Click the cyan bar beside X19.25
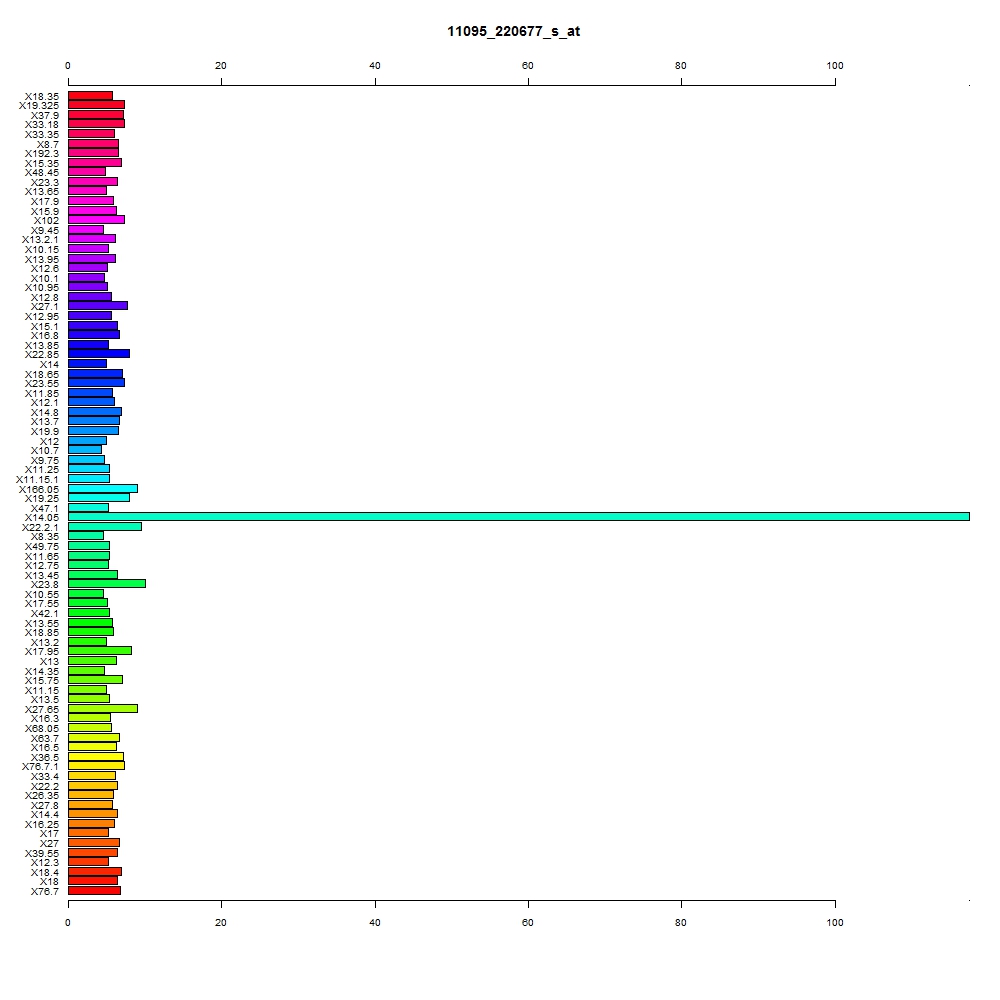This screenshot has height=1000, width=1000. (99, 497)
